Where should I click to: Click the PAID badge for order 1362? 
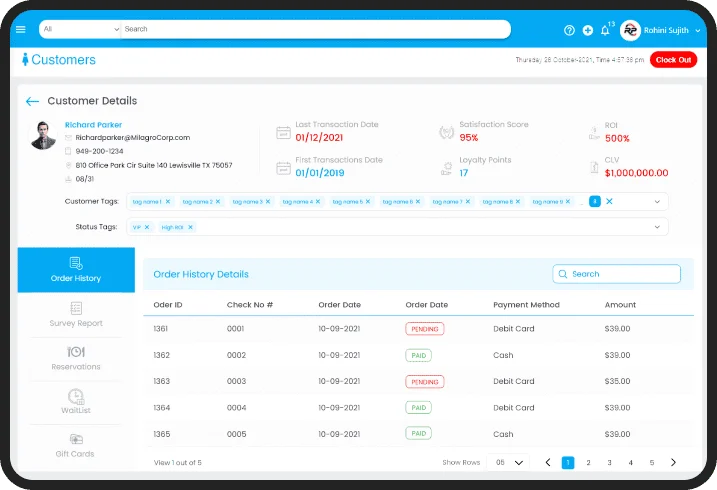pyautogui.click(x=418, y=355)
